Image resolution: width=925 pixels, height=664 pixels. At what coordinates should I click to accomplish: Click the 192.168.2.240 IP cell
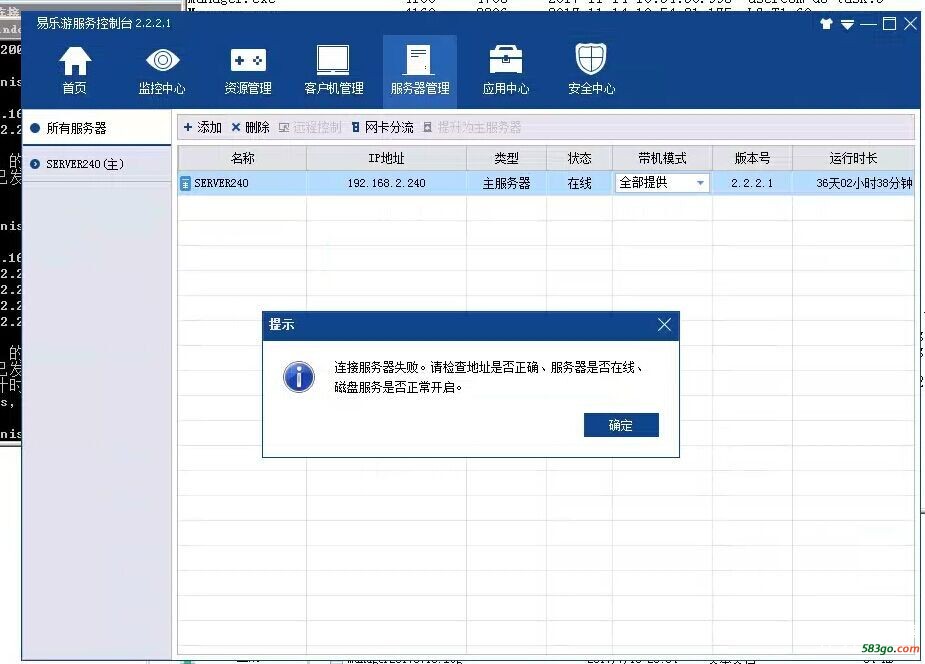(386, 183)
